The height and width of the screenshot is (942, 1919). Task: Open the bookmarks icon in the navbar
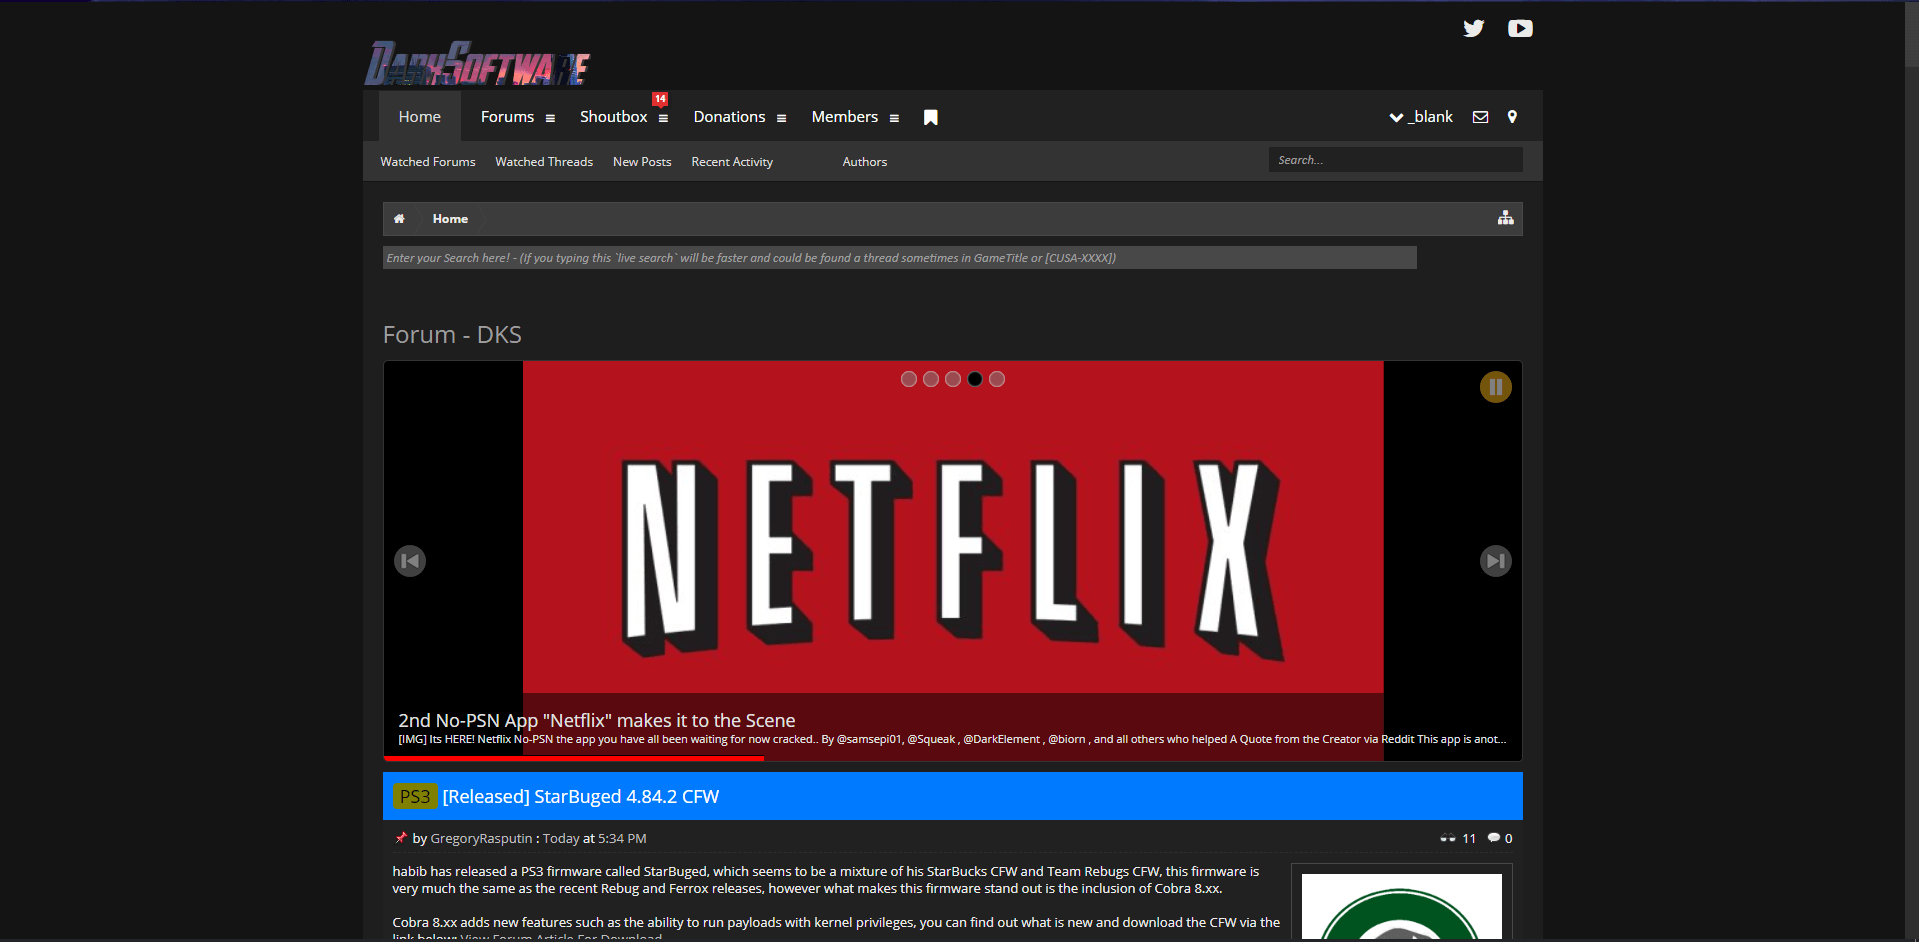pos(930,117)
